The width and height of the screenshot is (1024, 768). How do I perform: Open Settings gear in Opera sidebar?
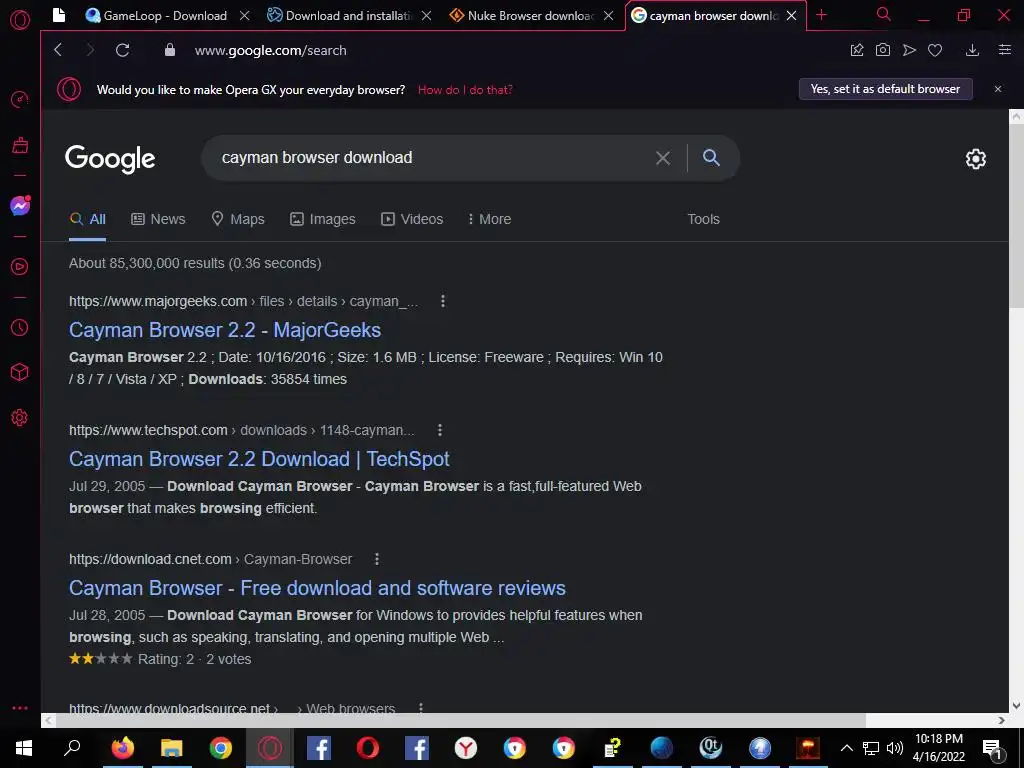click(20, 417)
